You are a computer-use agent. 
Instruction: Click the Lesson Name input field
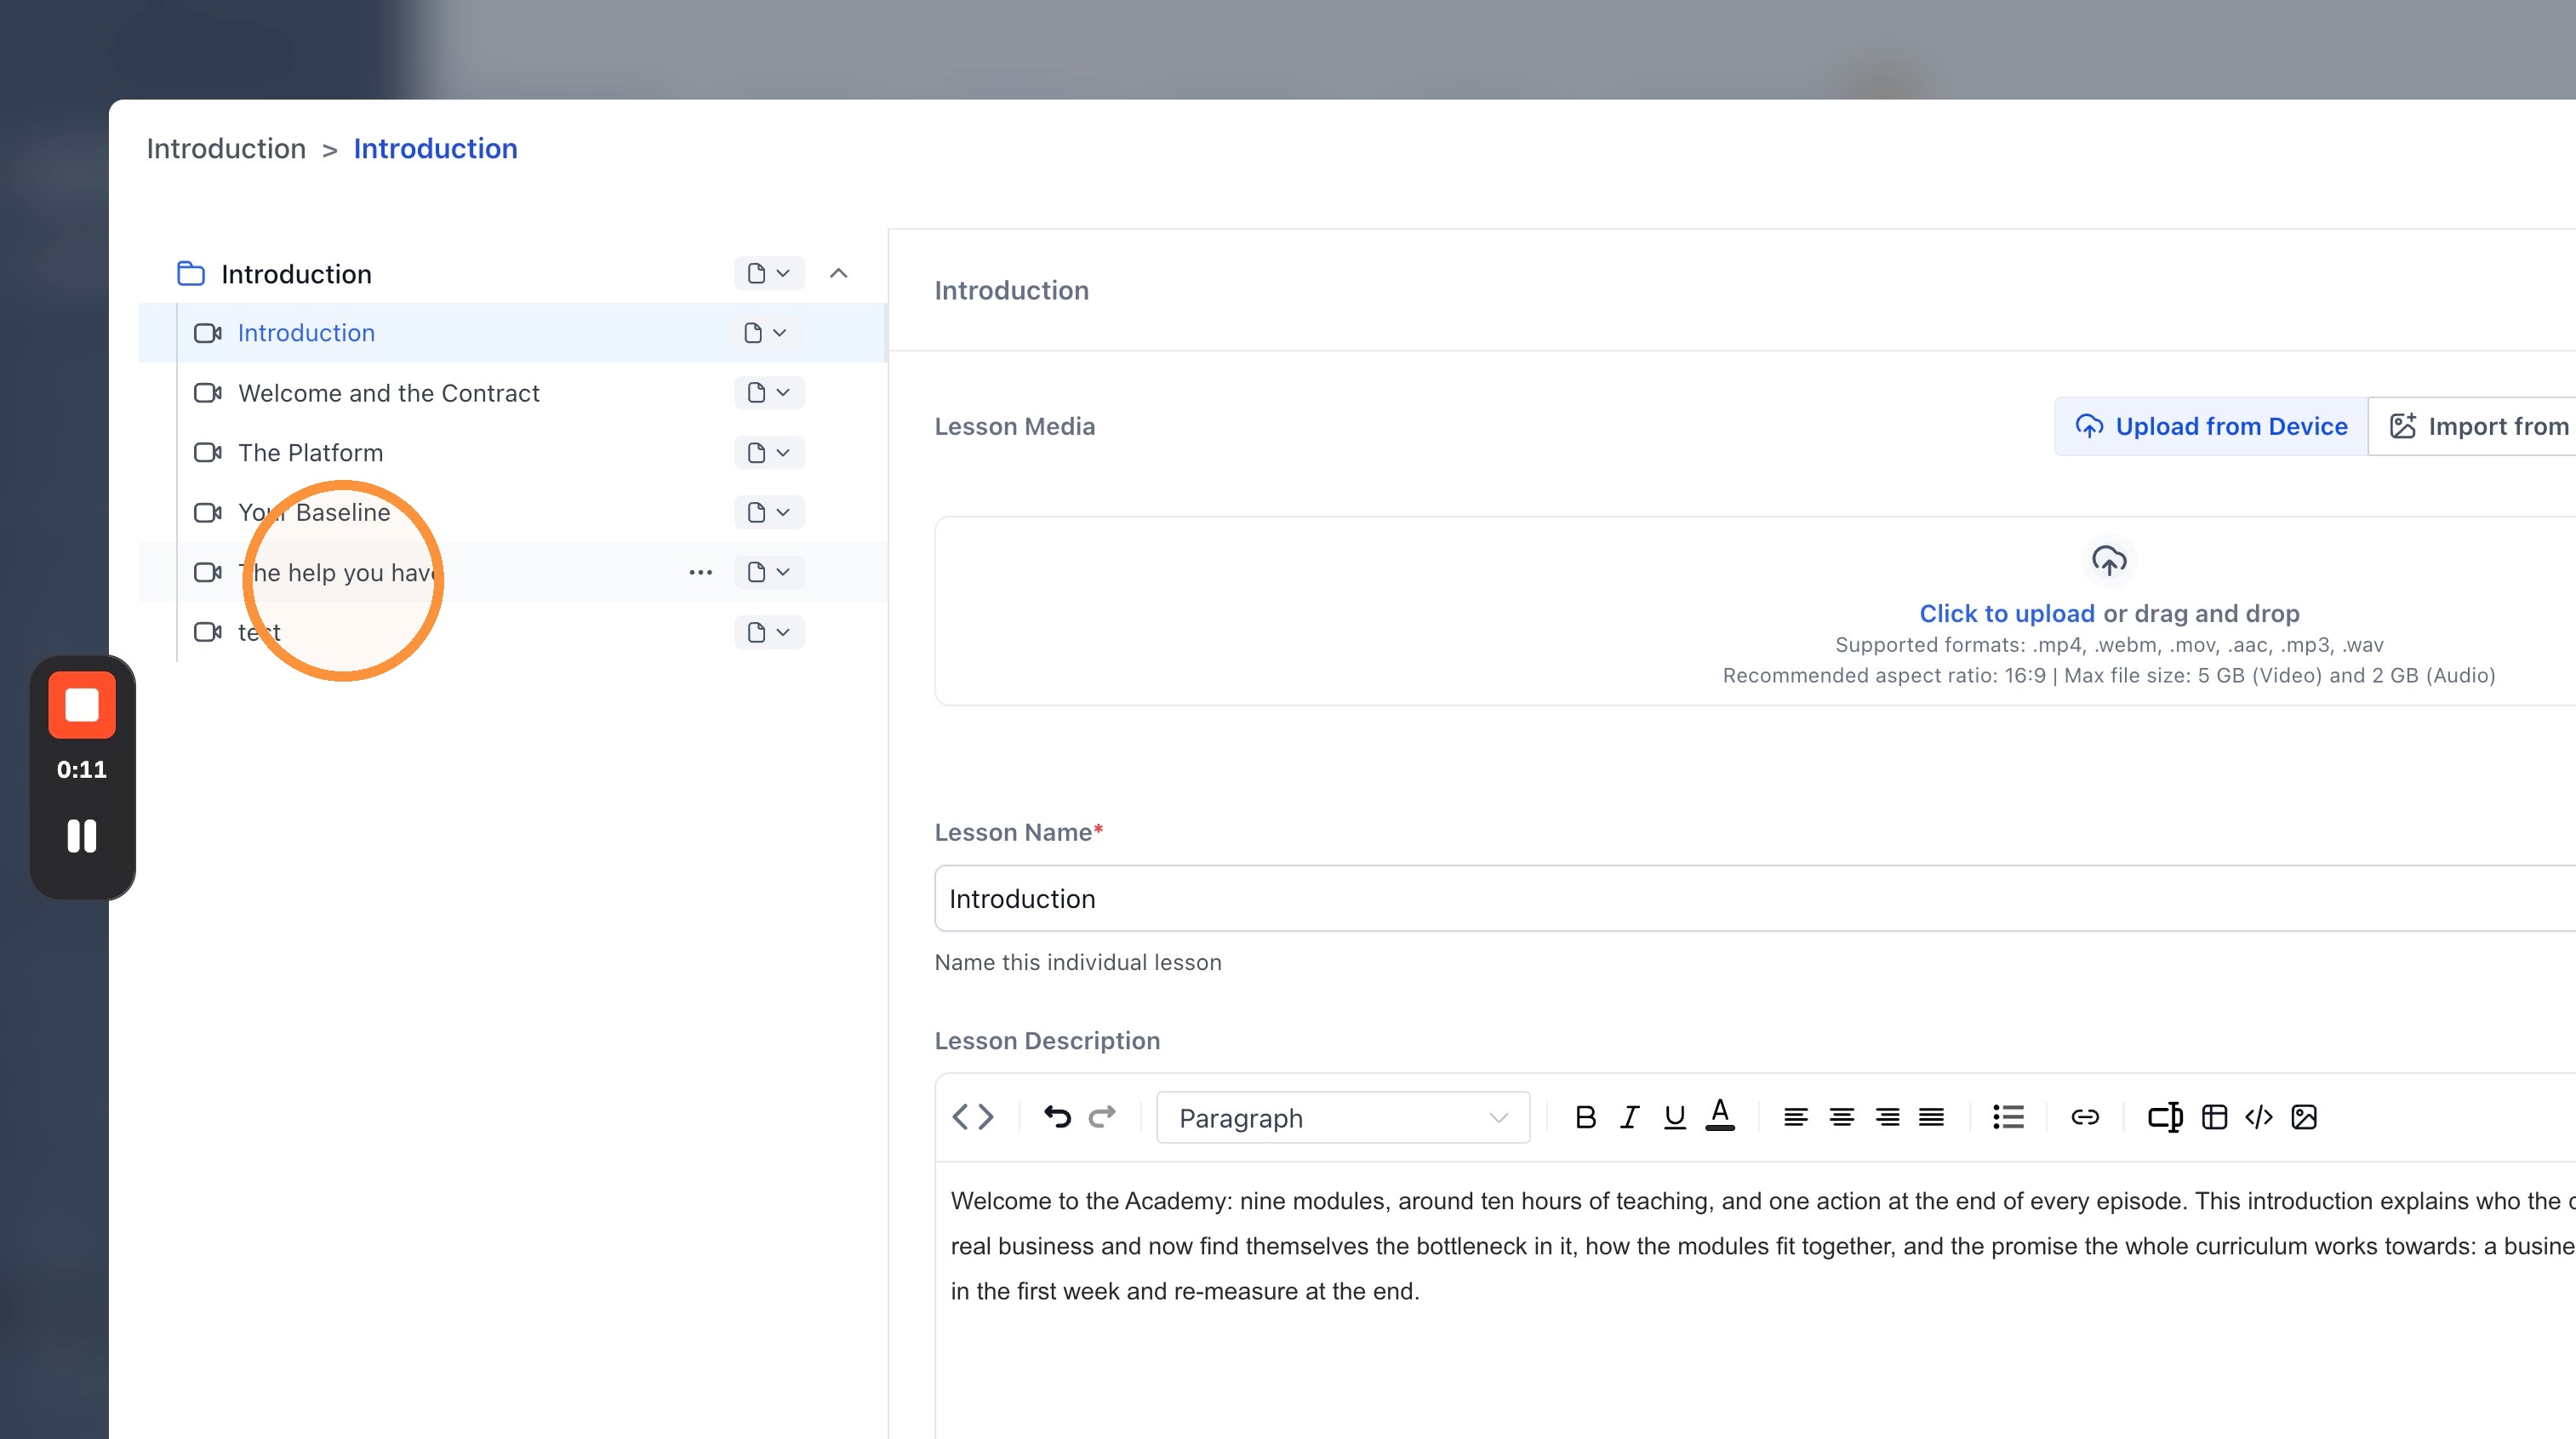tap(1755, 898)
